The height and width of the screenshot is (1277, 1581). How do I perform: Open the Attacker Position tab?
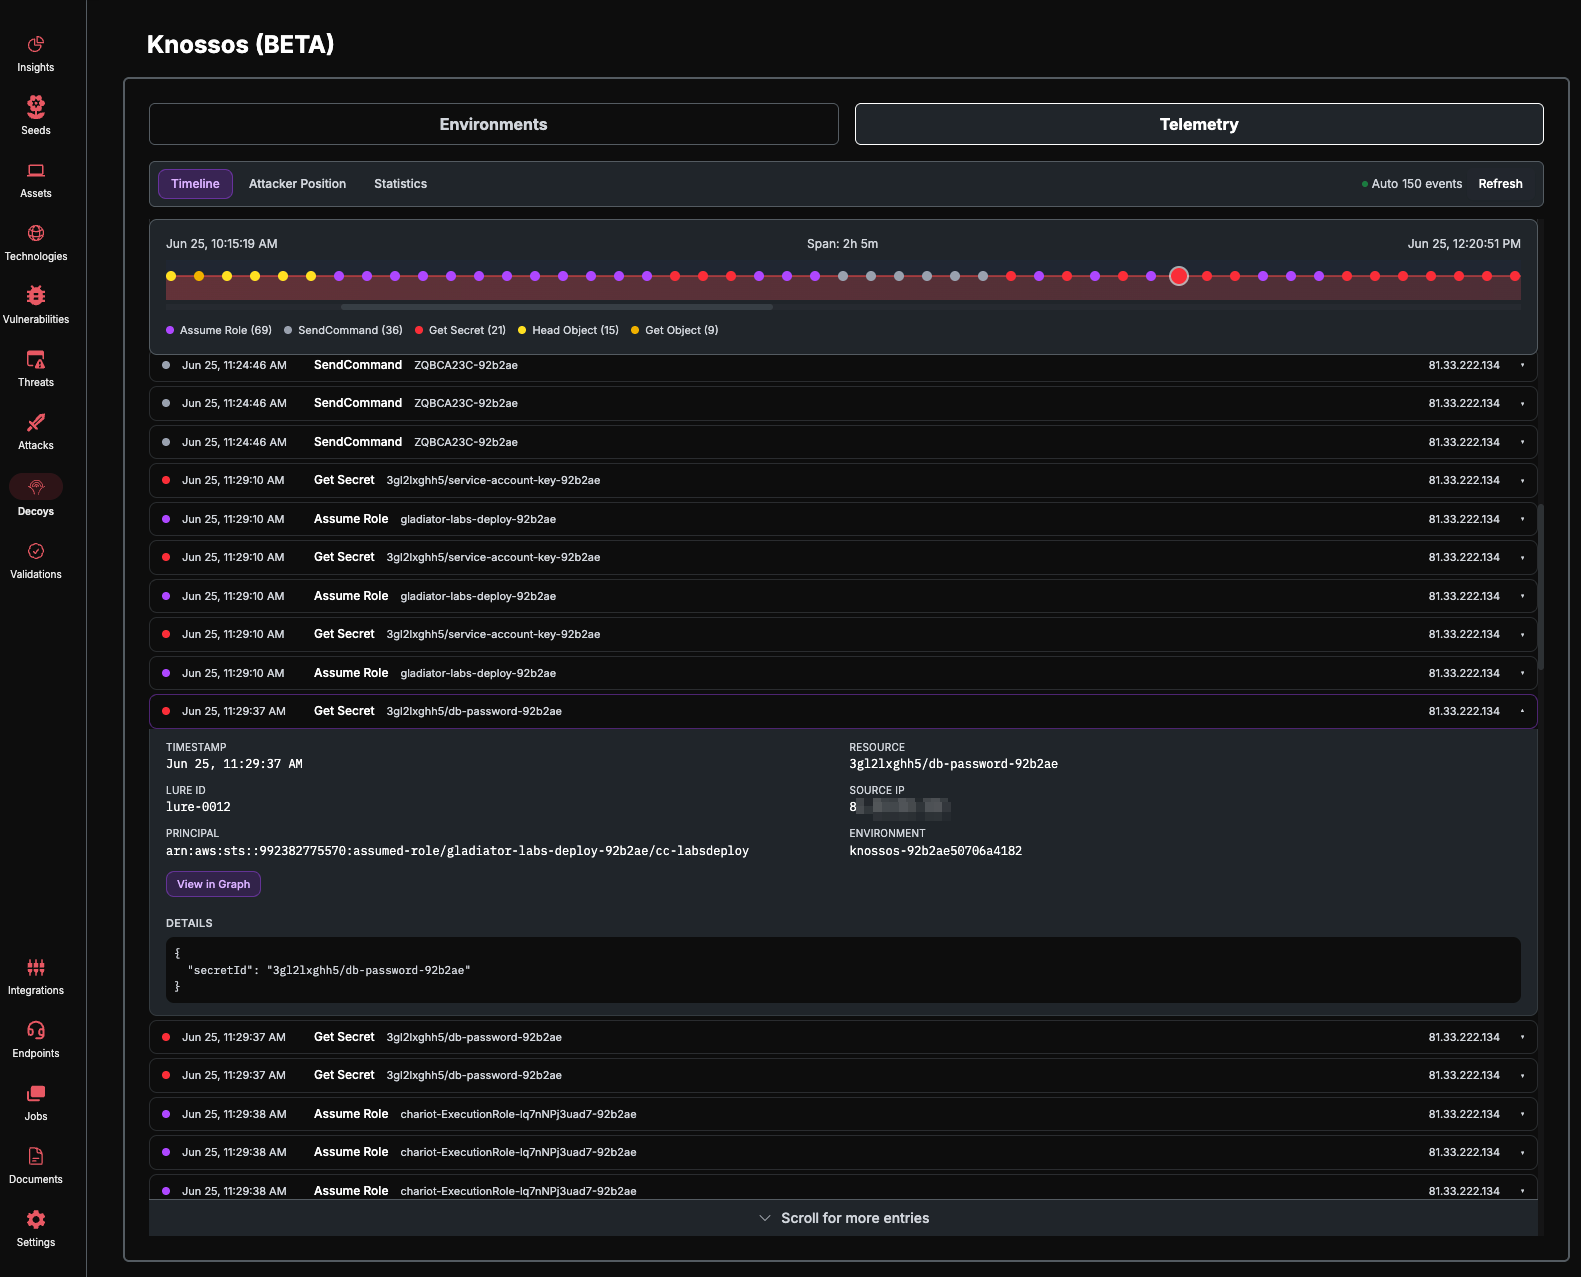point(297,184)
